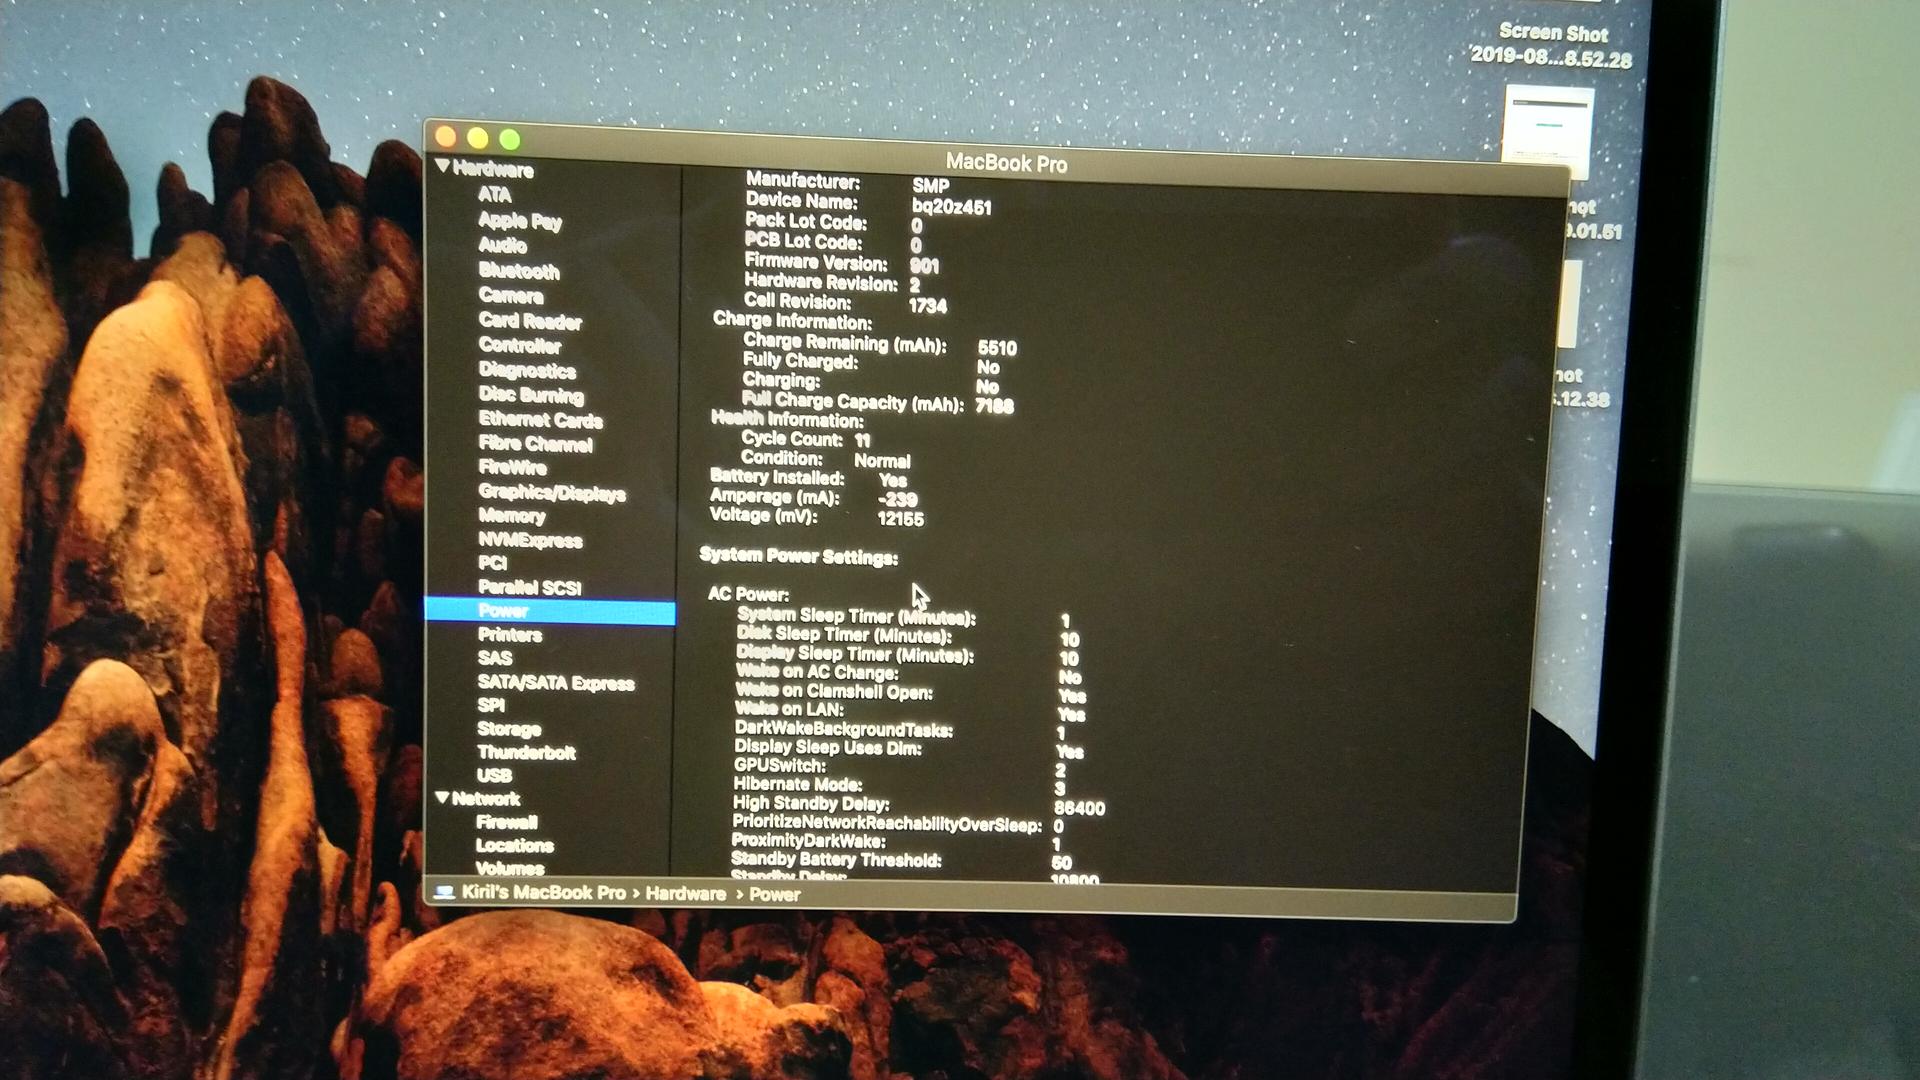This screenshot has width=1920, height=1080.
Task: Select Thunderbolt in Hardware list
Action: point(526,752)
